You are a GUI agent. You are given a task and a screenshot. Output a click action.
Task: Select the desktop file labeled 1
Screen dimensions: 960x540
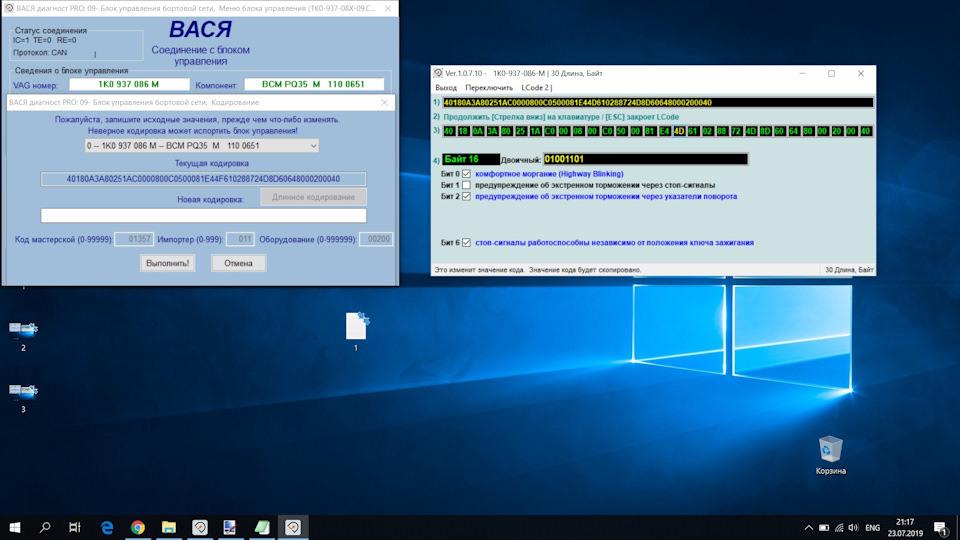(356, 331)
